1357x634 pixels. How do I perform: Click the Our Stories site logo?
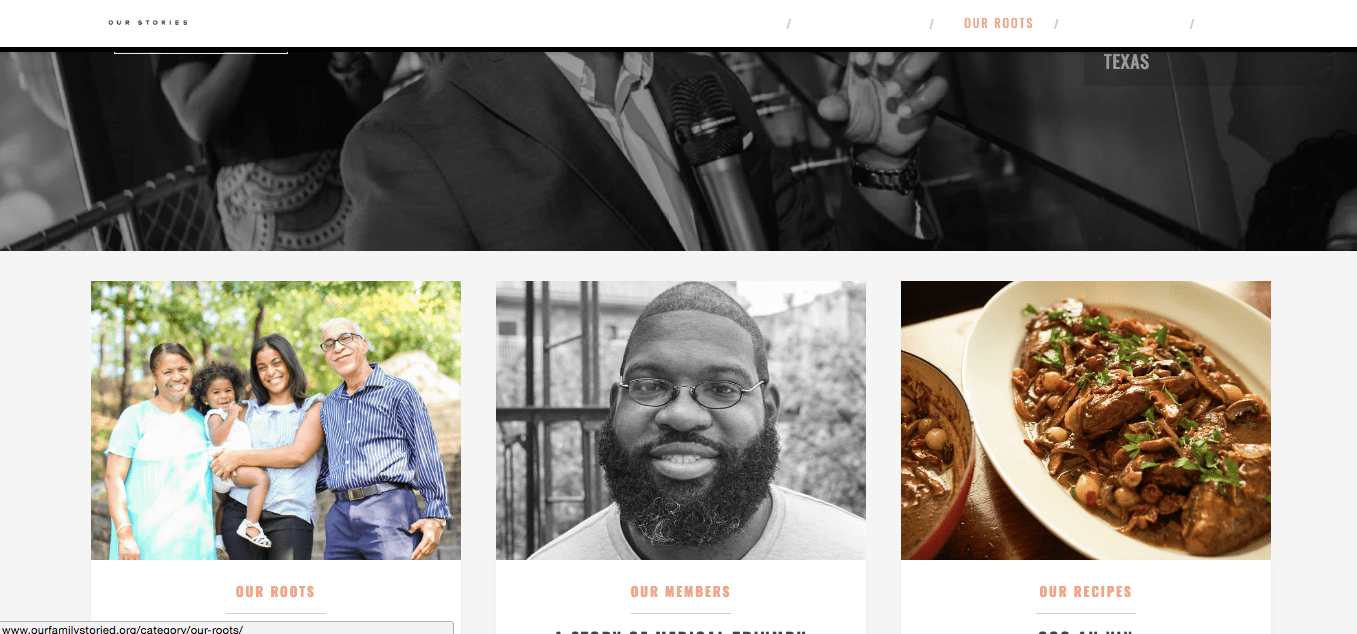[x=148, y=22]
